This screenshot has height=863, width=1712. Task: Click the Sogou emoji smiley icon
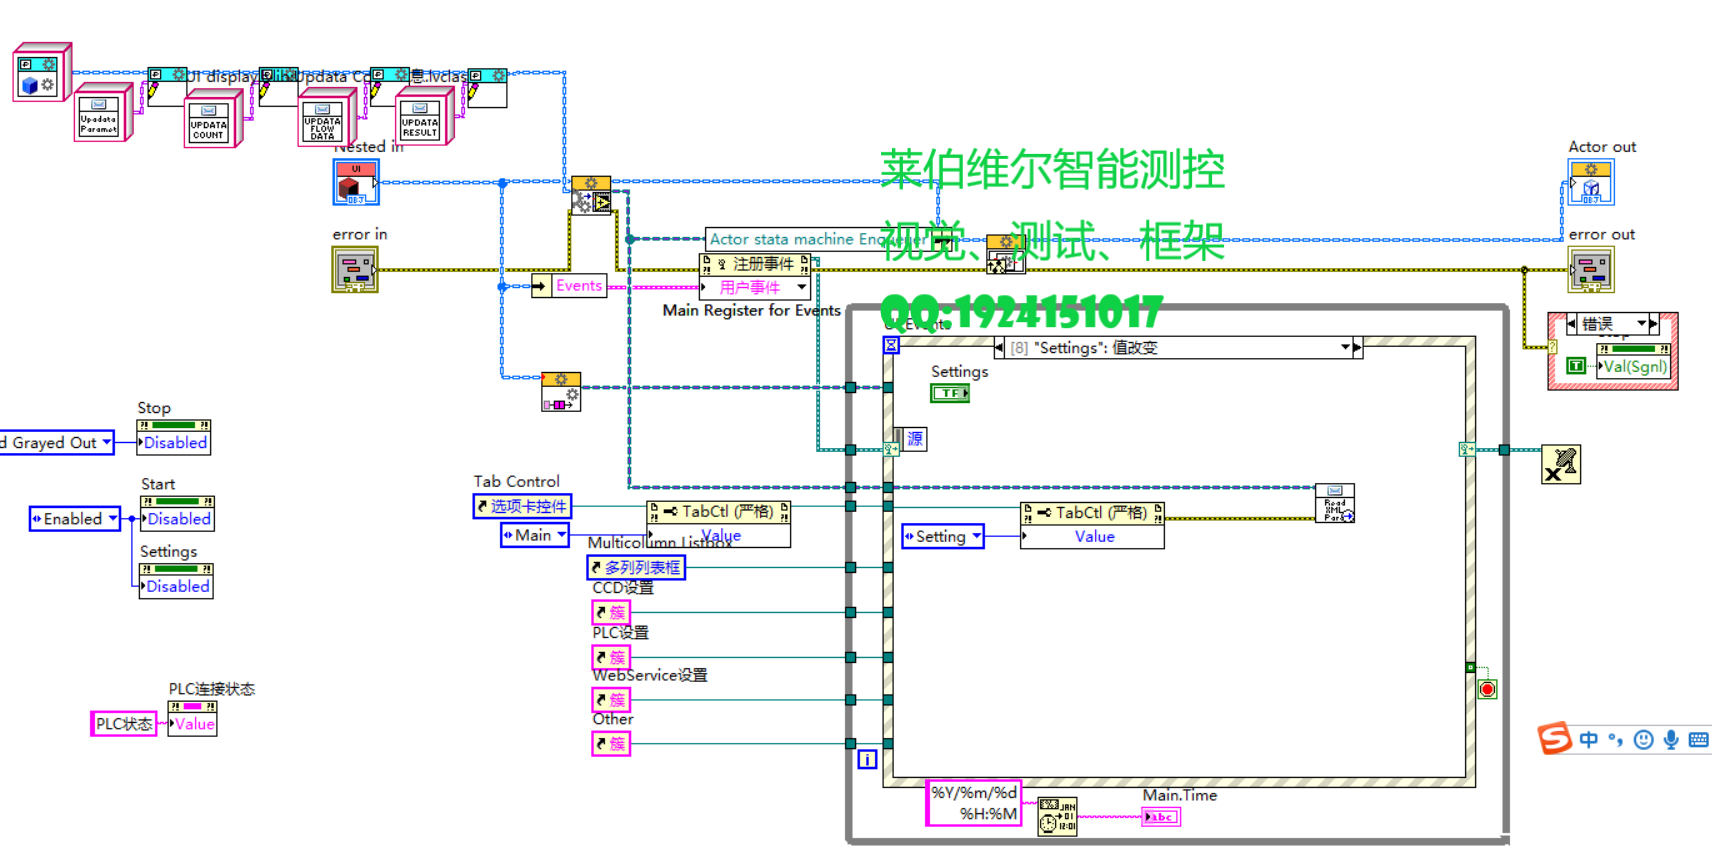coord(1643,740)
